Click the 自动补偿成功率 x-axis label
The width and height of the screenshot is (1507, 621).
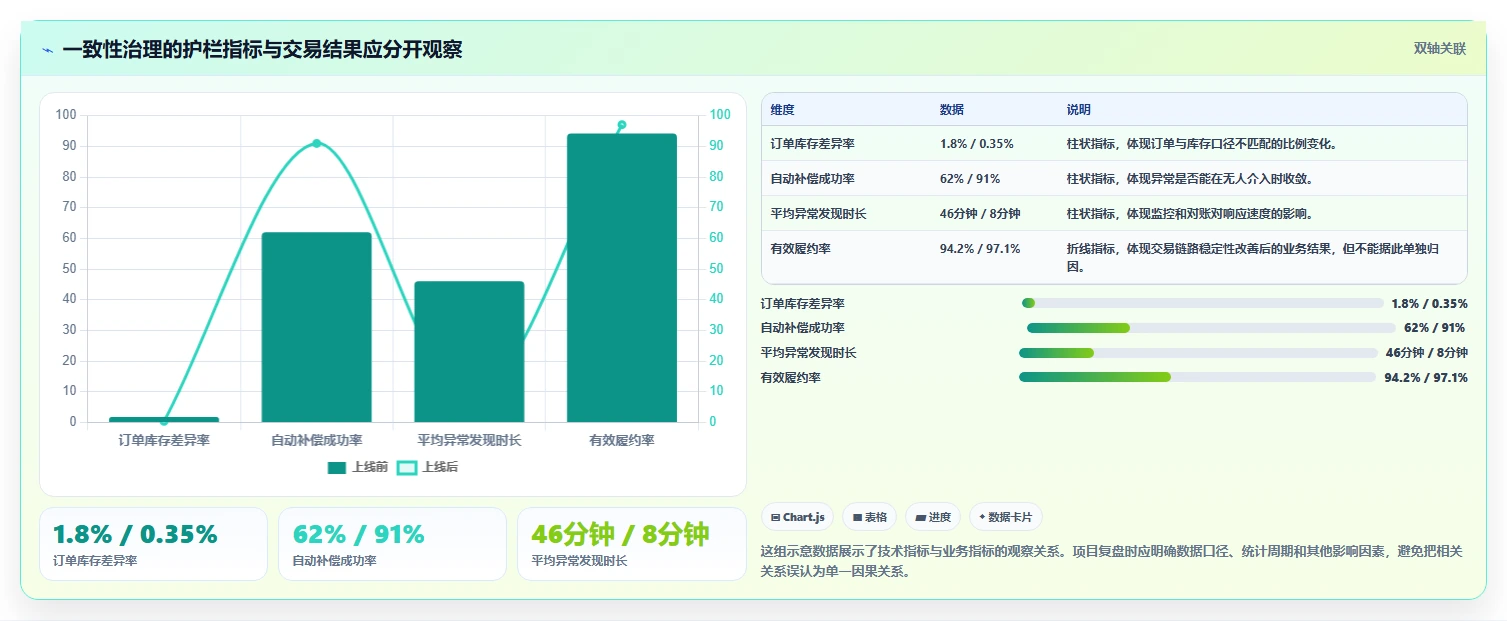pyautogui.click(x=317, y=441)
